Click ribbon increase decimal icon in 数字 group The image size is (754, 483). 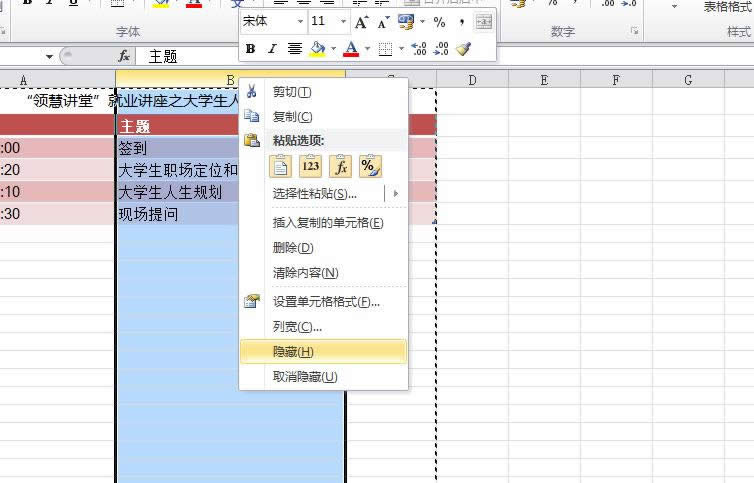[607, 4]
